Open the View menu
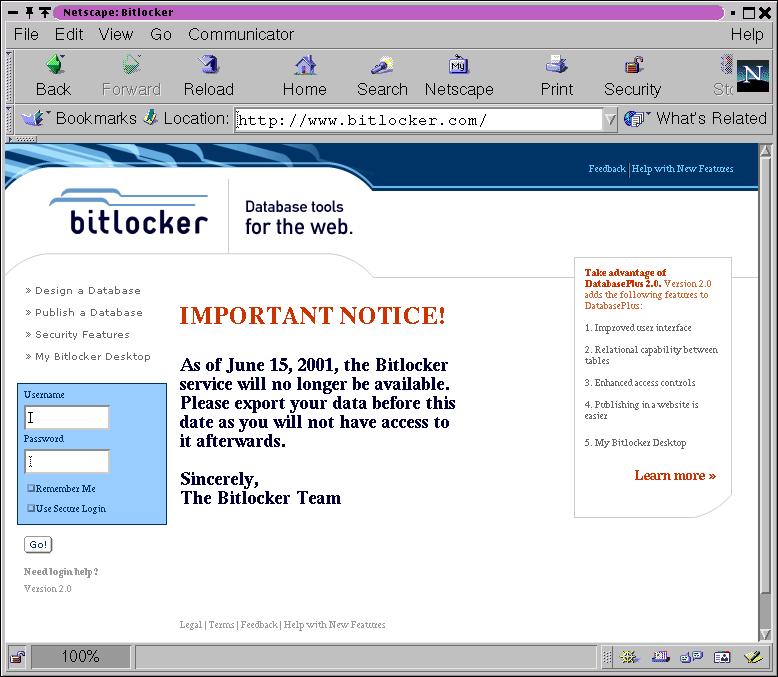This screenshot has height=677, width=778. tap(116, 34)
